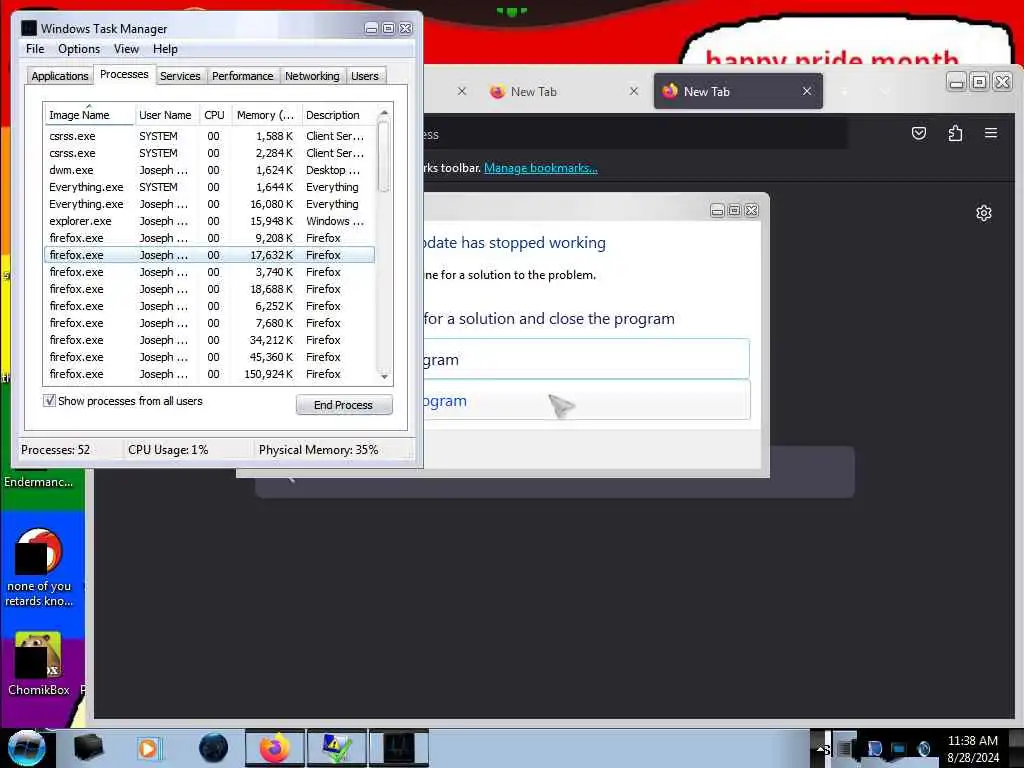Image resolution: width=1024 pixels, height=768 pixels.
Task: Switch to the Services tab
Action: tap(180, 76)
